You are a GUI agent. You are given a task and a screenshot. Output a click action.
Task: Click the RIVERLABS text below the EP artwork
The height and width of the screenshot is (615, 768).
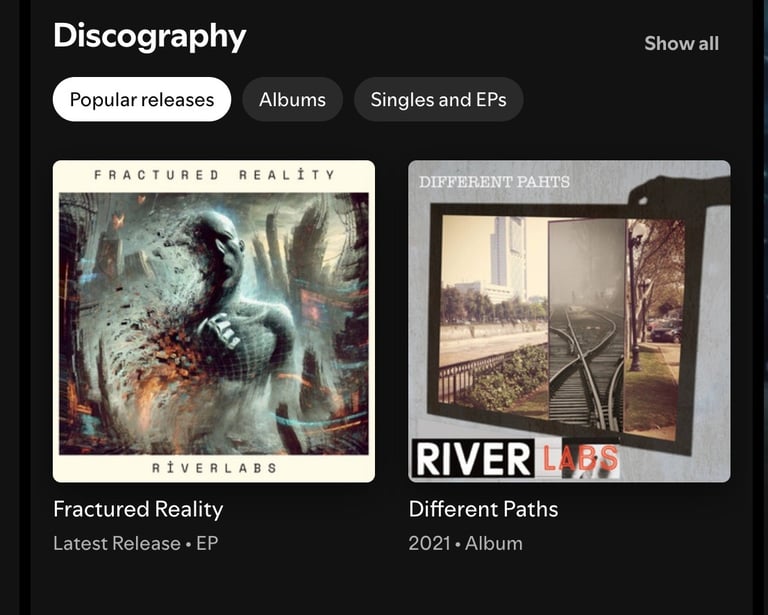pos(214,468)
